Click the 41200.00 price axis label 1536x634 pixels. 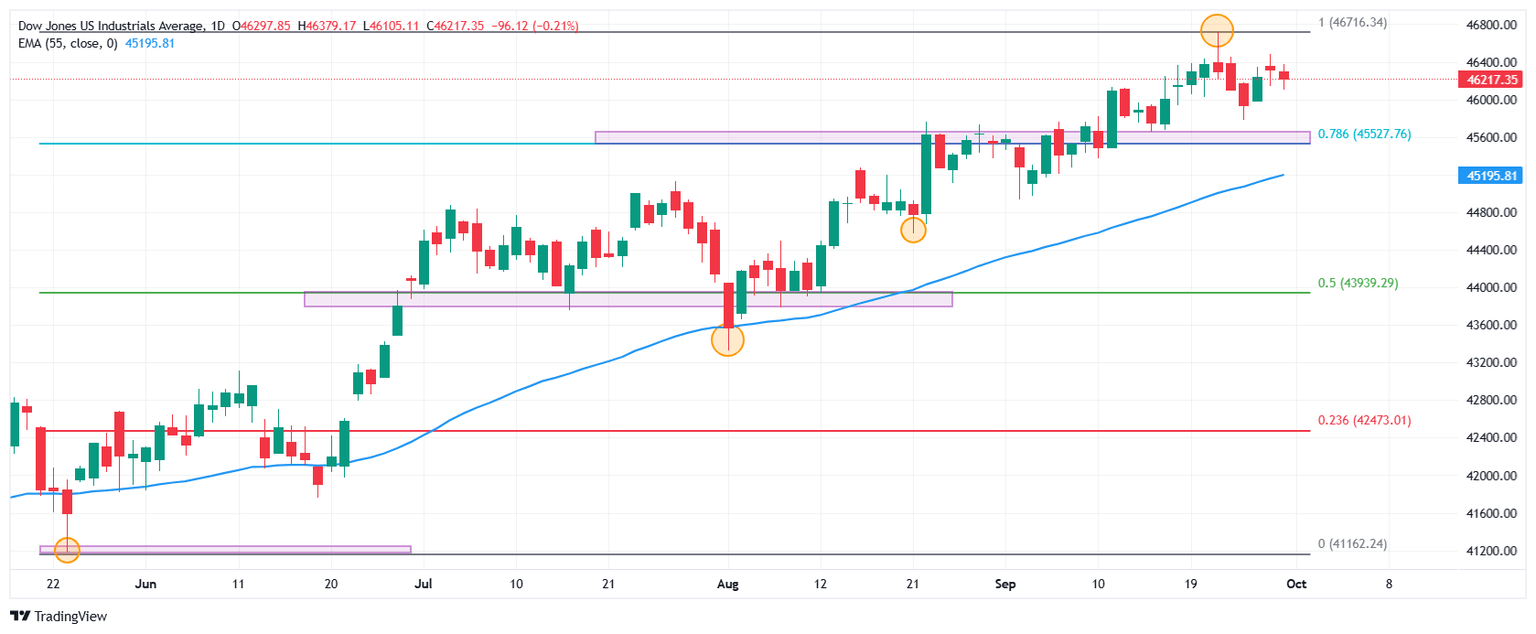coord(1492,551)
